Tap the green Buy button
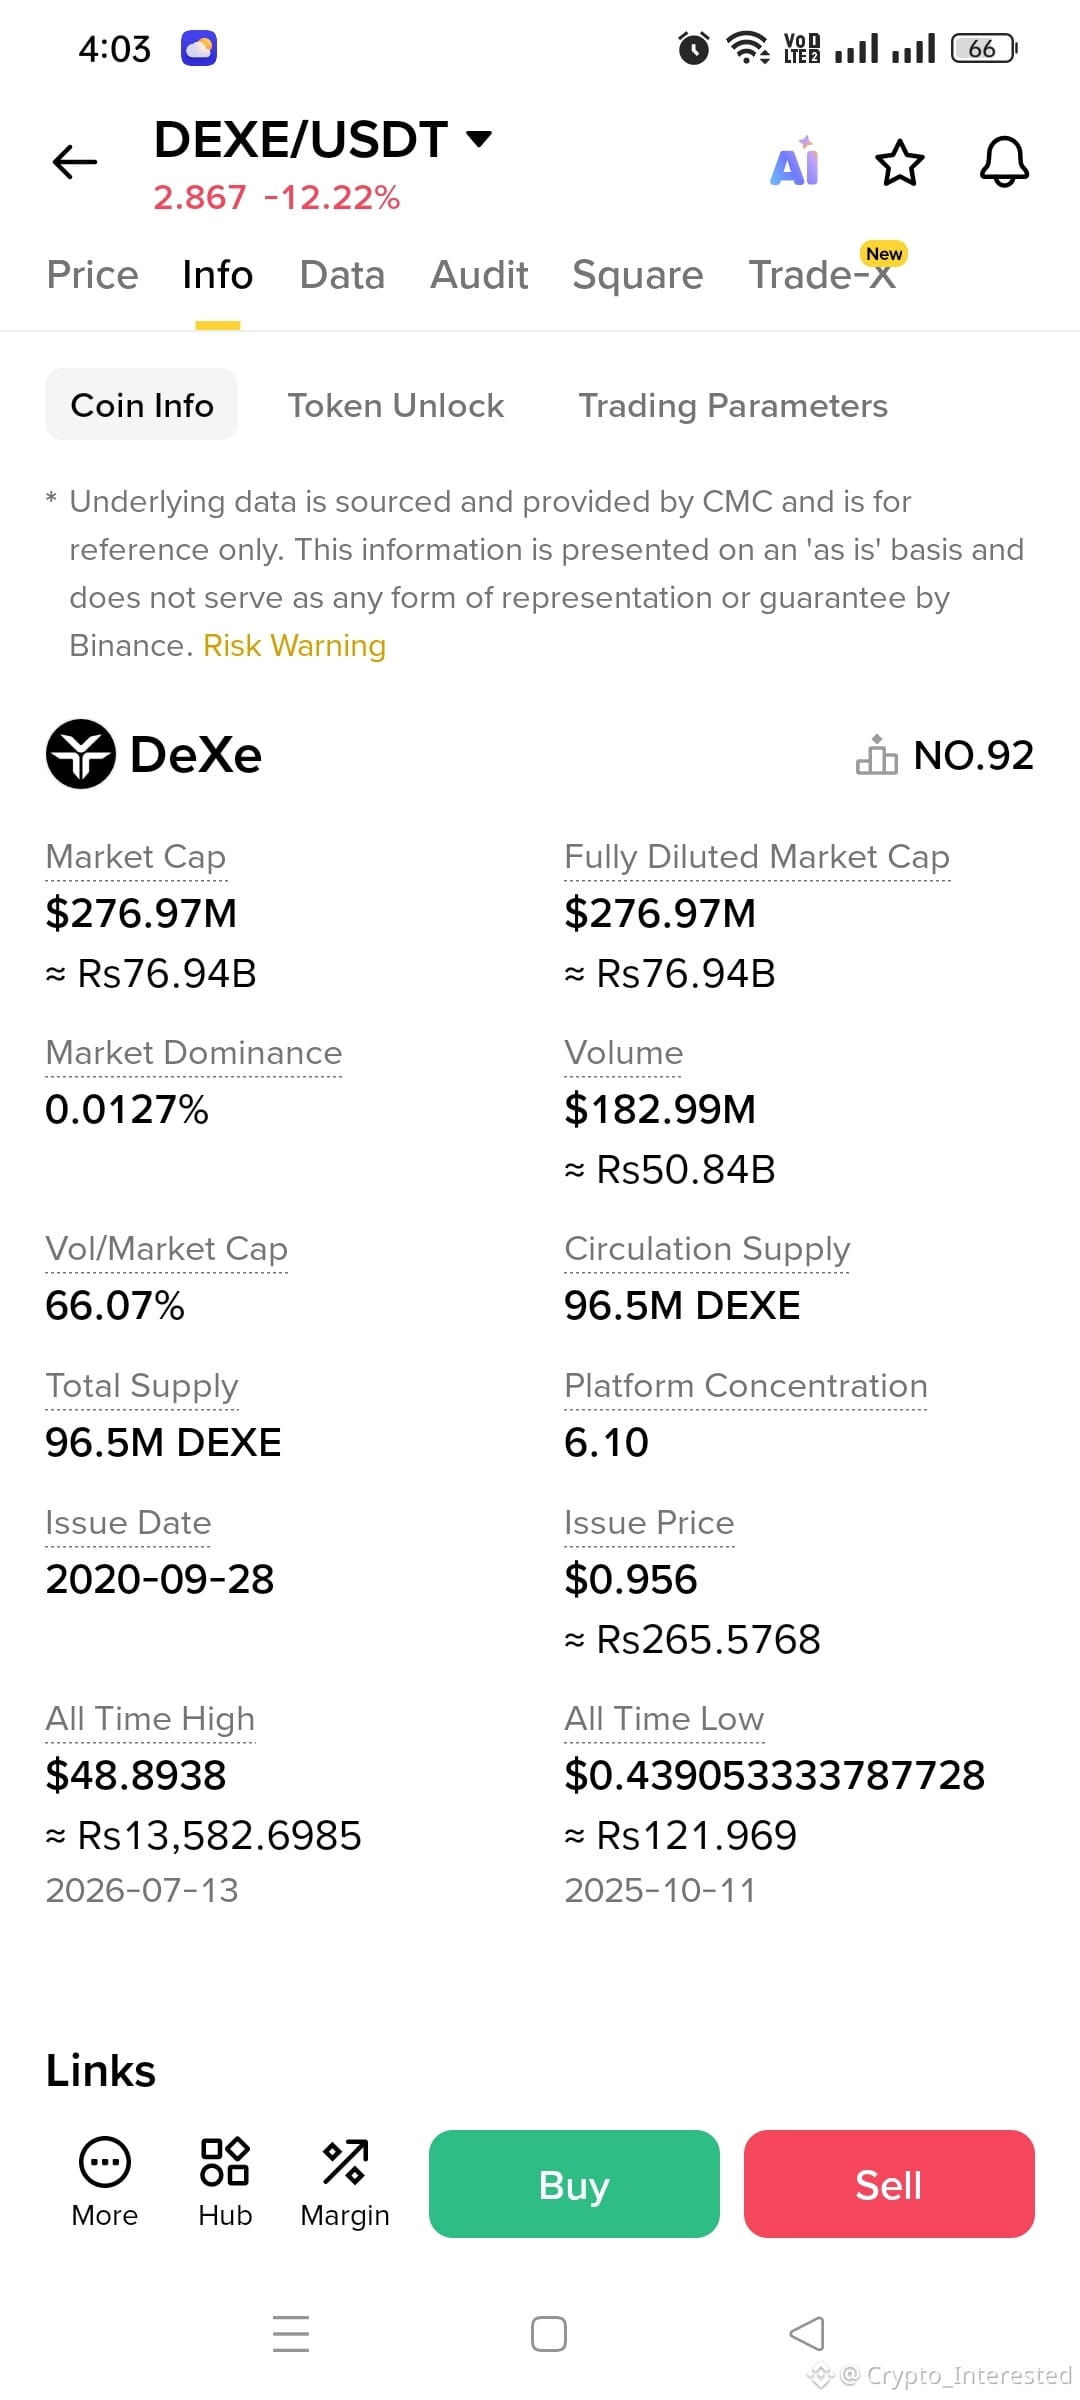The height and width of the screenshot is (2400, 1080). pyautogui.click(x=574, y=2184)
